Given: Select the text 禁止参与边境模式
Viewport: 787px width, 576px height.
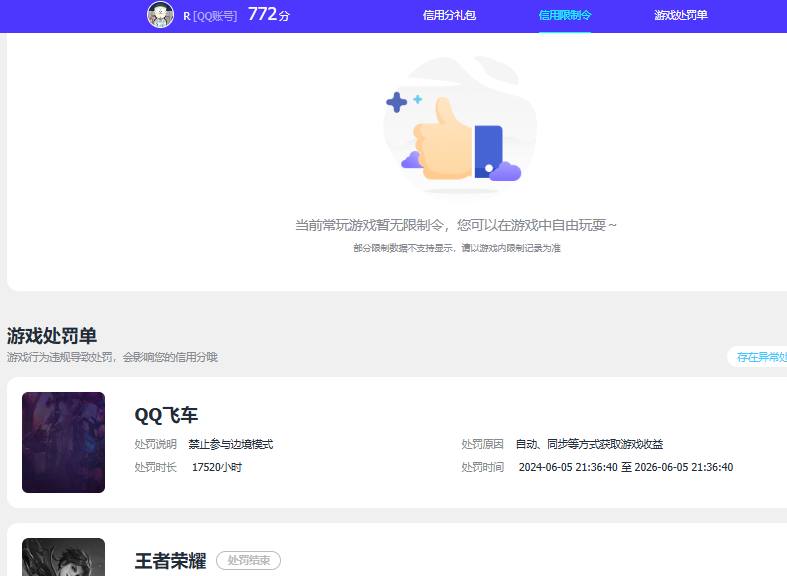Looking at the screenshot, I should pos(231,444).
